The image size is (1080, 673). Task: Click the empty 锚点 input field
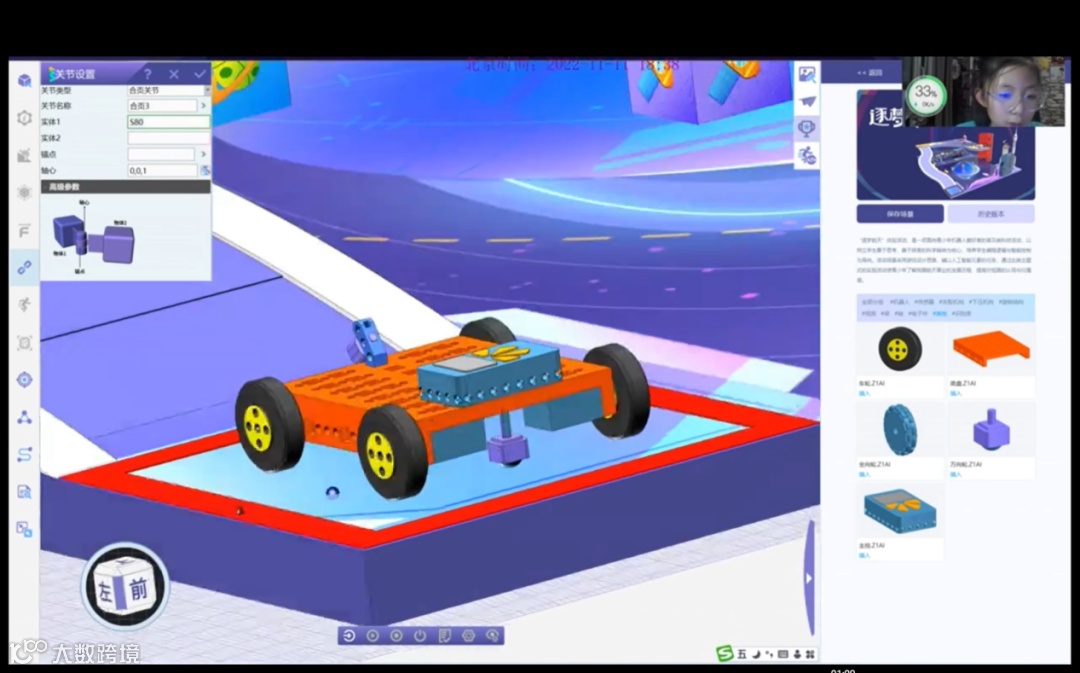[162, 154]
